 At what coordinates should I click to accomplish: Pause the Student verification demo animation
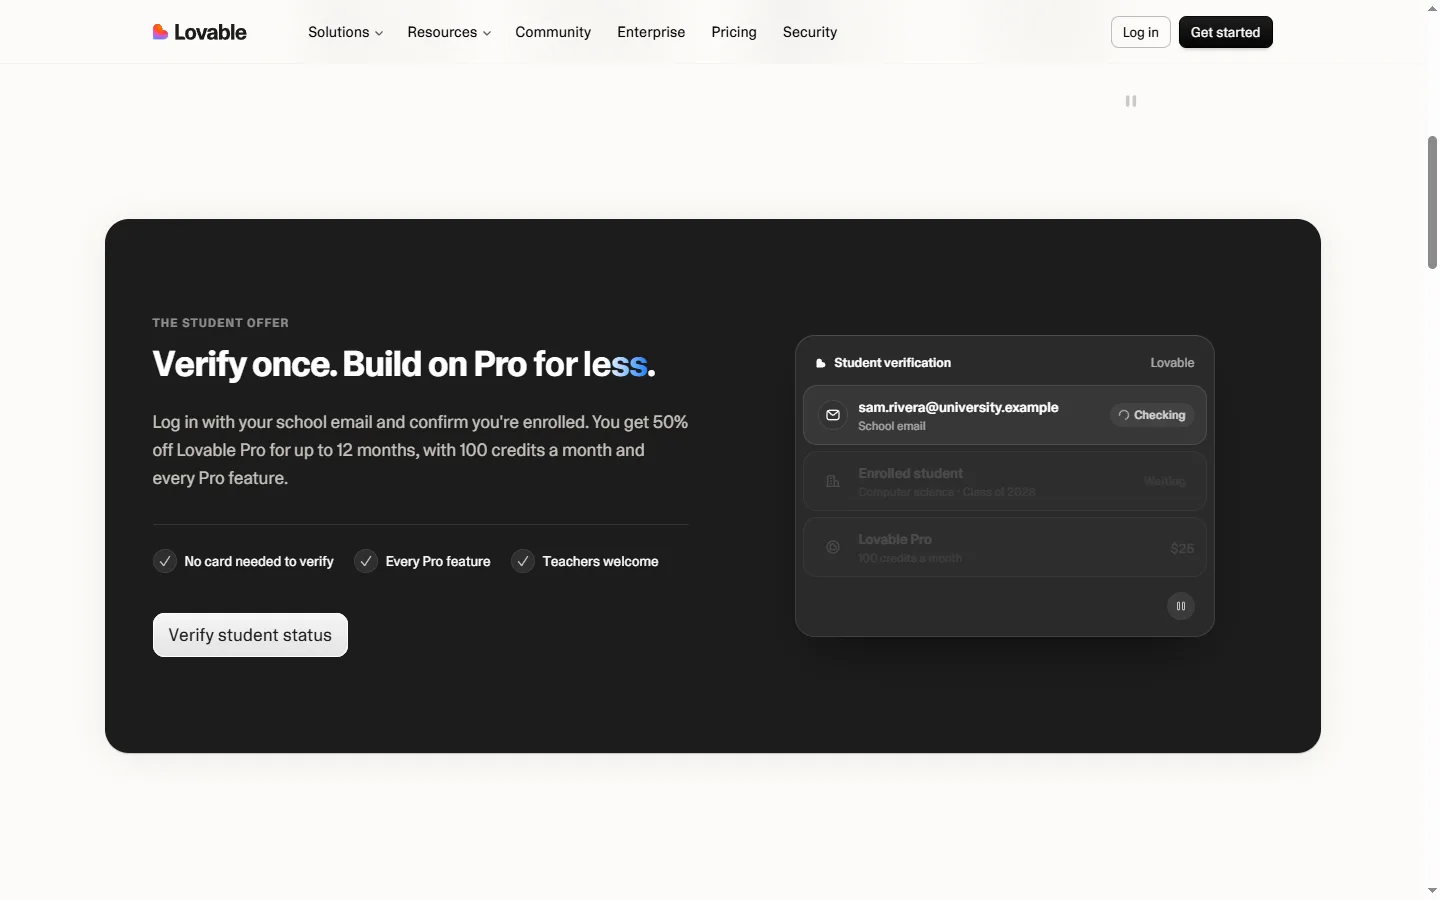click(1181, 606)
